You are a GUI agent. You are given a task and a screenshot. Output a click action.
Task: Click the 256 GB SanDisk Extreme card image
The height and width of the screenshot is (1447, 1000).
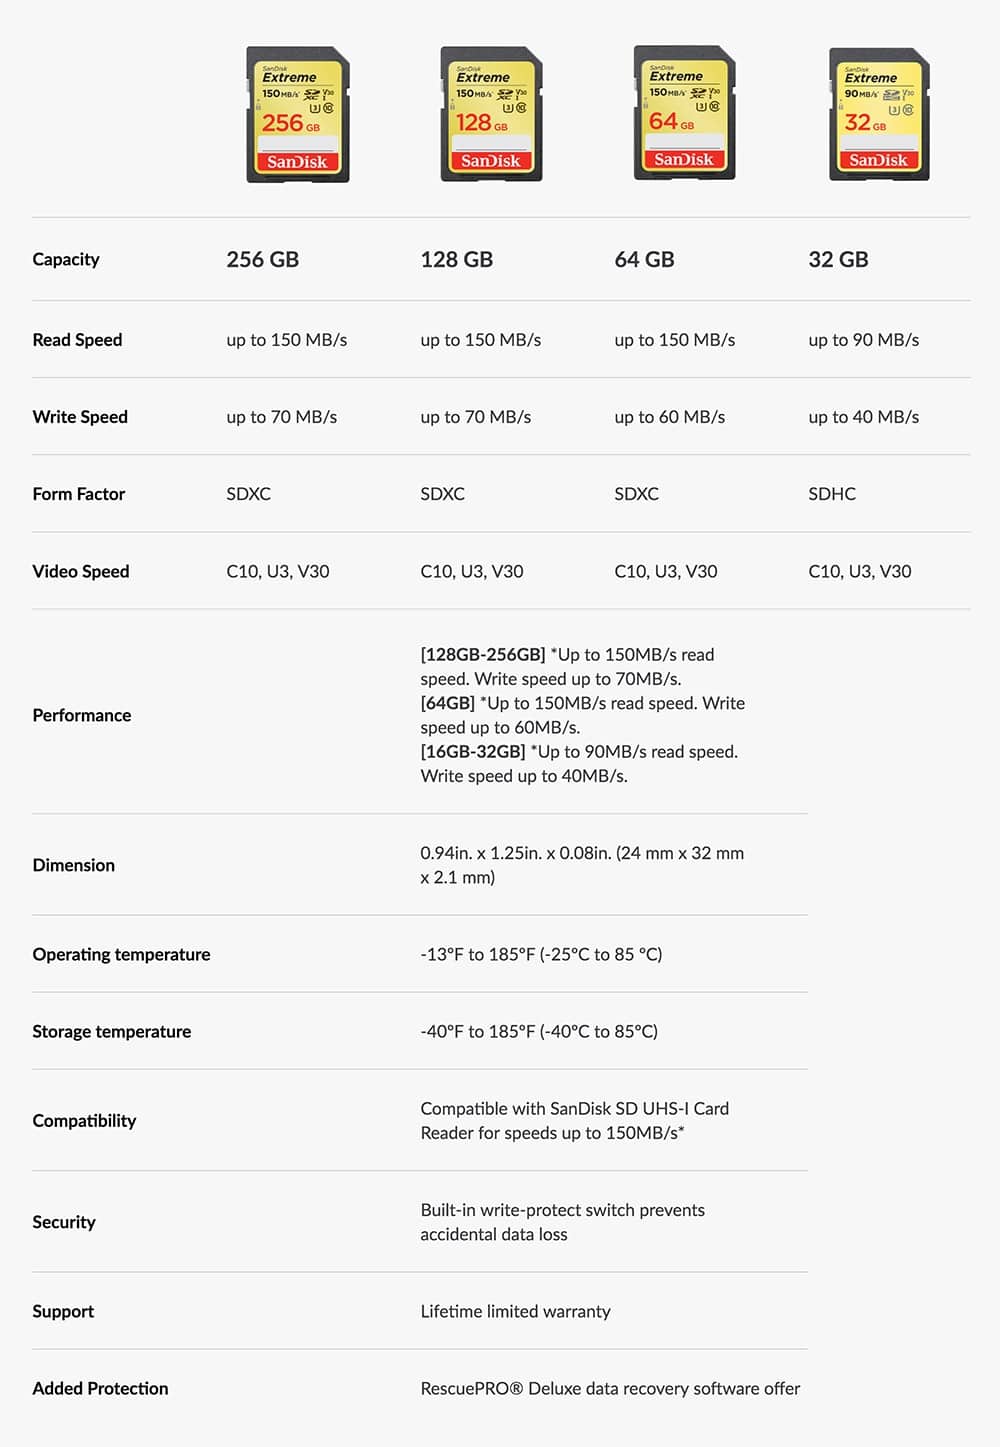click(x=298, y=114)
